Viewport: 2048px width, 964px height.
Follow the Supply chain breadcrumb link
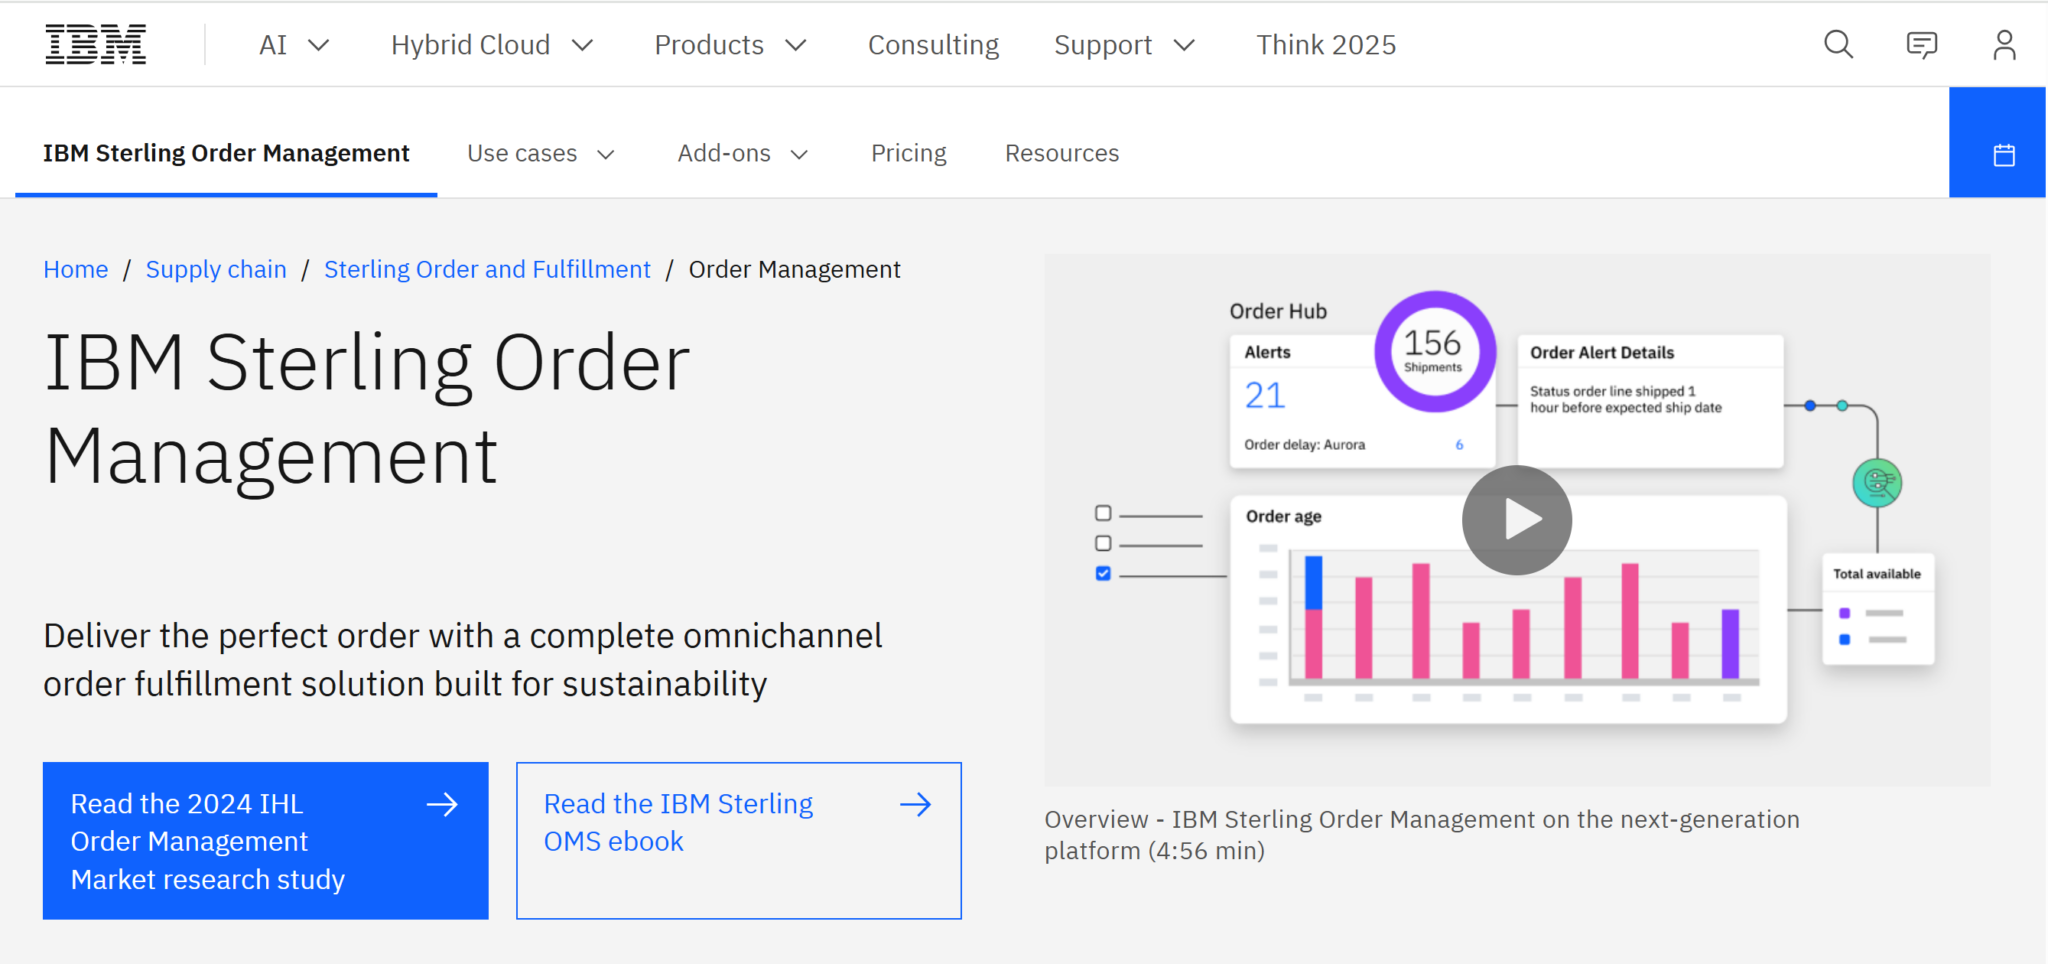[x=215, y=269]
